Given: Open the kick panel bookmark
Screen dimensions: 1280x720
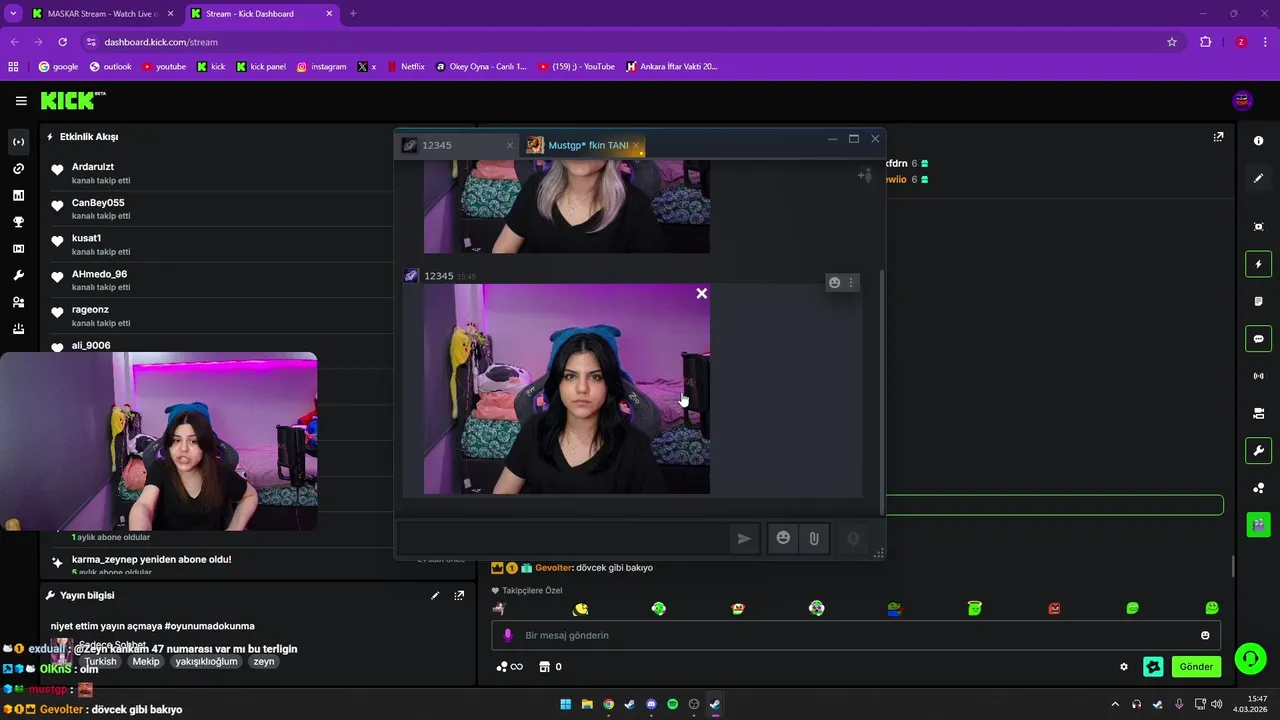Looking at the screenshot, I should (x=261, y=67).
